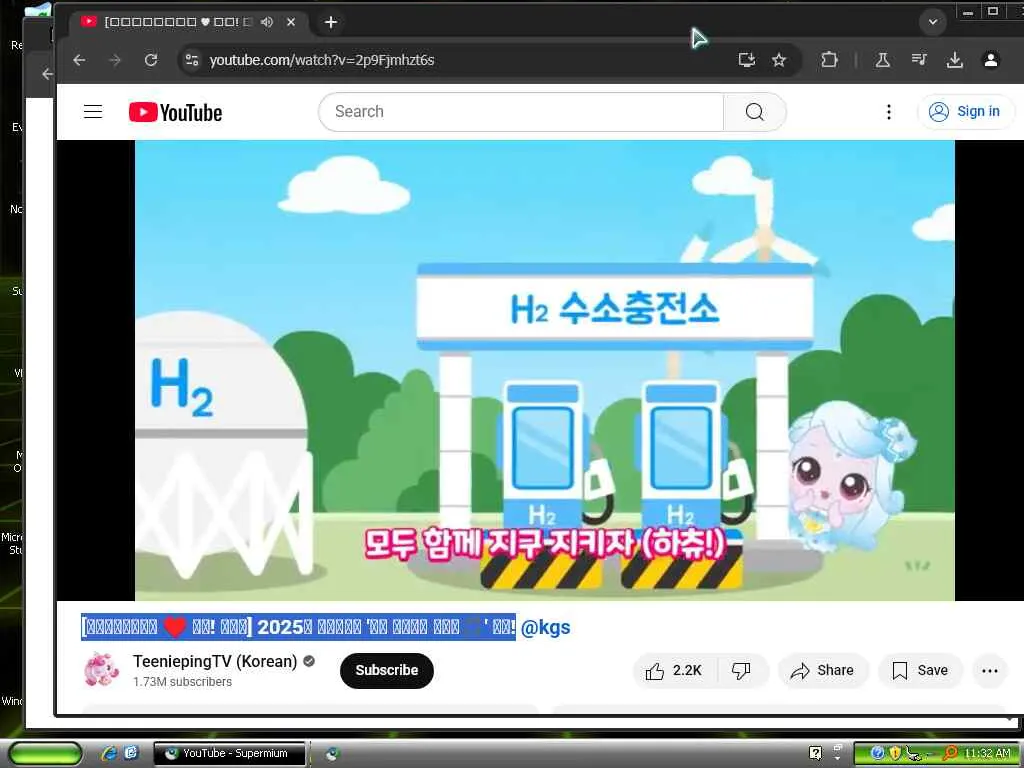
Task: Save the video to a playlist
Action: [x=920, y=671]
